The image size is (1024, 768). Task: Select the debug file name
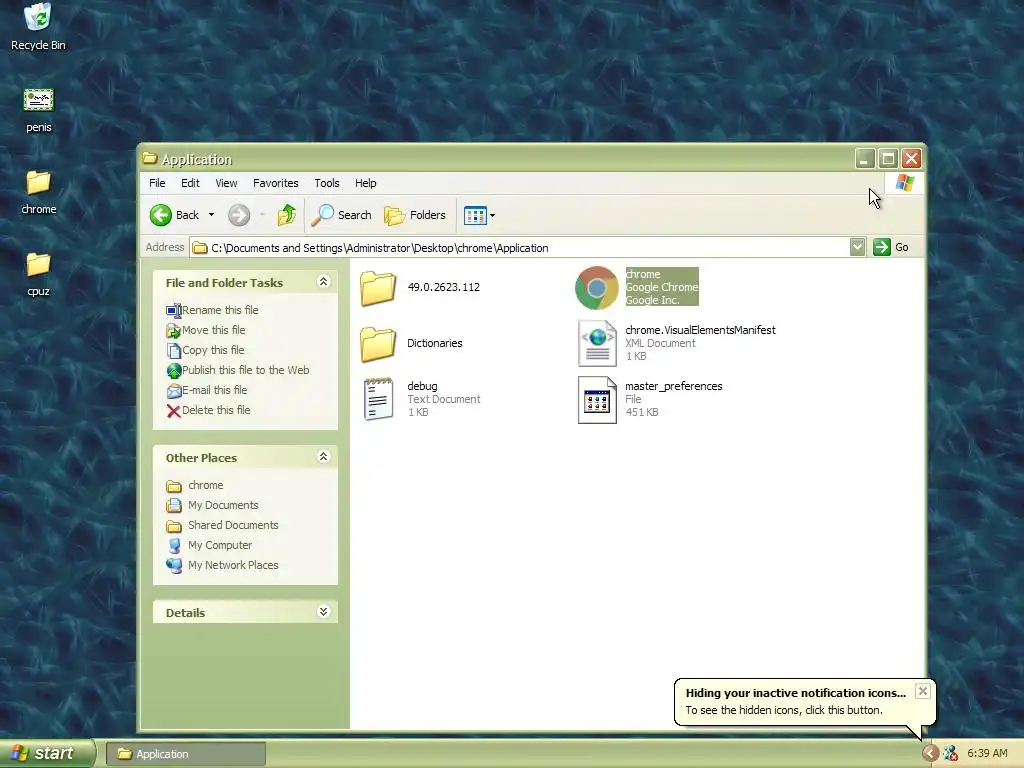coord(422,387)
